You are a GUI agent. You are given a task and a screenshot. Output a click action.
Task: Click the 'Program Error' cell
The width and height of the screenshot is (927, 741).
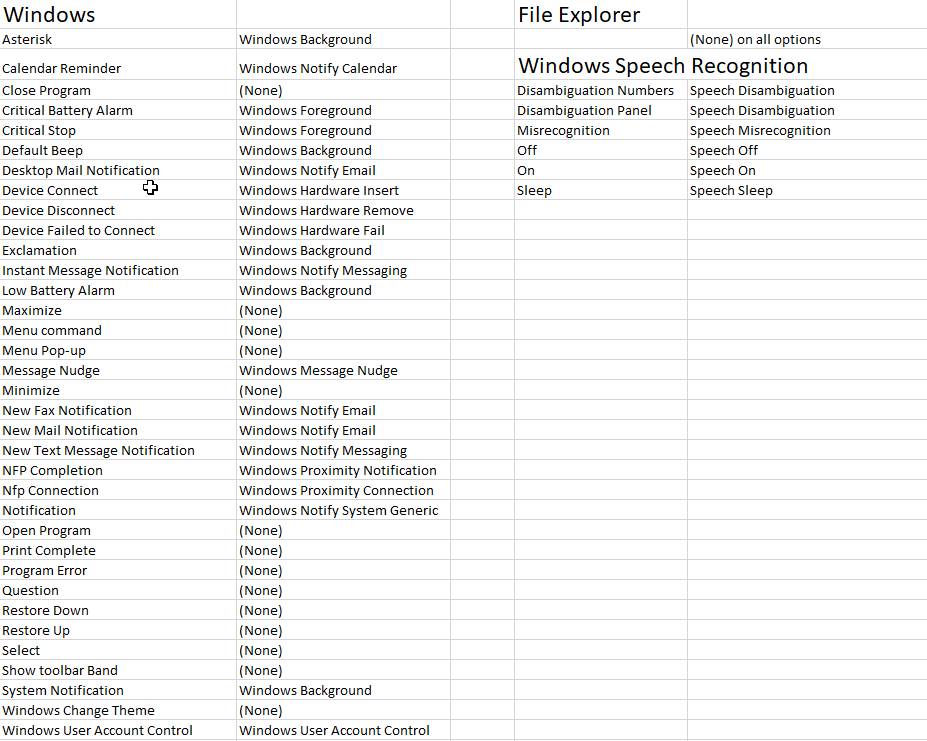pos(118,570)
